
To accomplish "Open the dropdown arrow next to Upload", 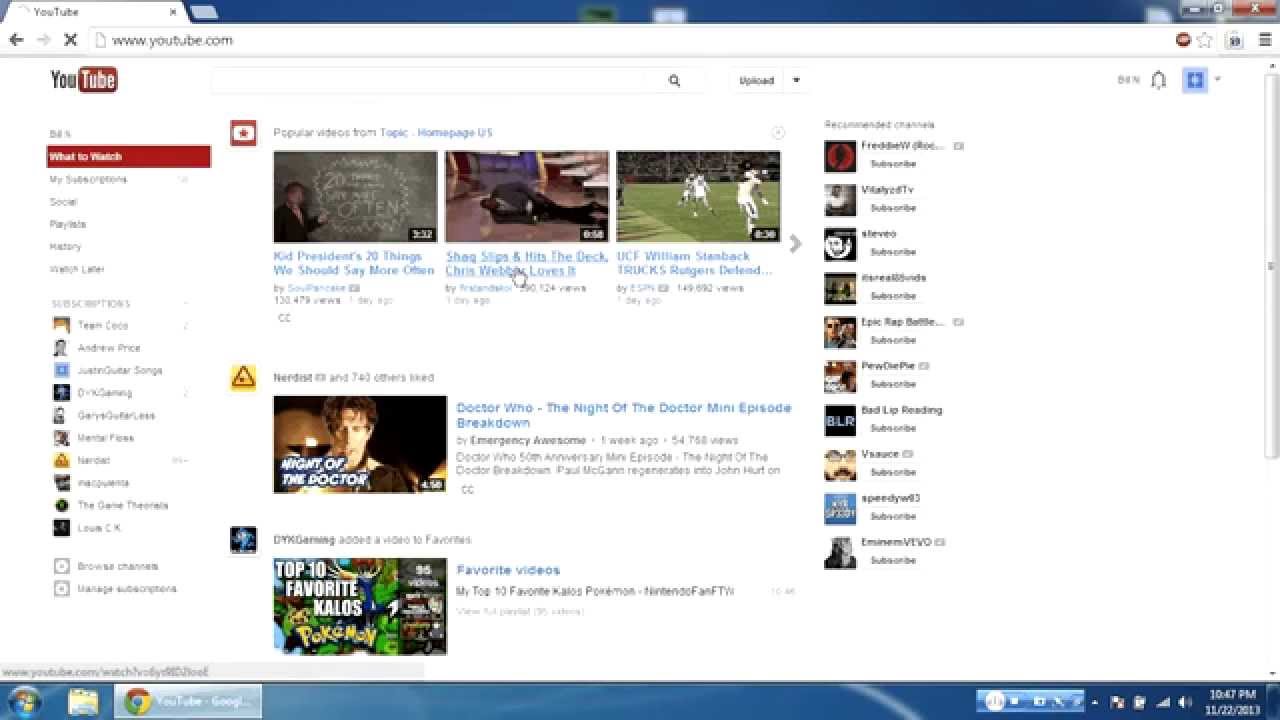I will click(796, 81).
